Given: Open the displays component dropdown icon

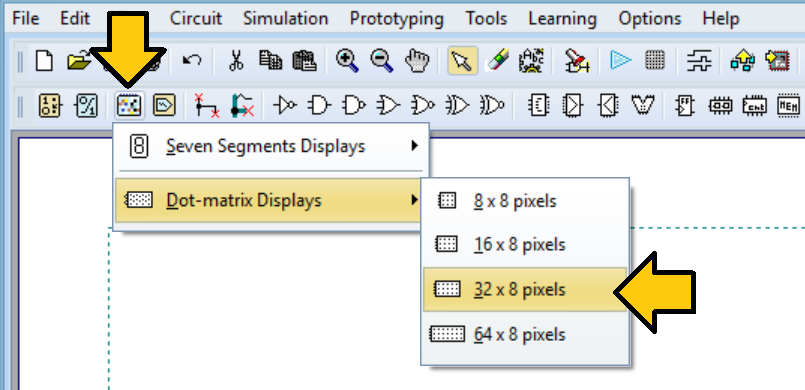Looking at the screenshot, I should [128, 106].
